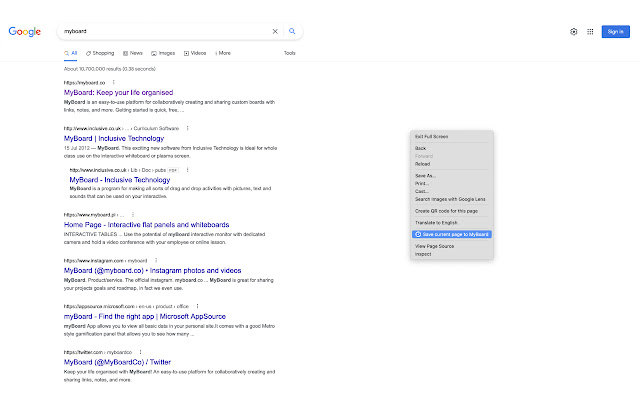Image resolution: width=640 pixels, height=400 pixels.
Task: Open the Google apps grid
Action: tap(591, 32)
